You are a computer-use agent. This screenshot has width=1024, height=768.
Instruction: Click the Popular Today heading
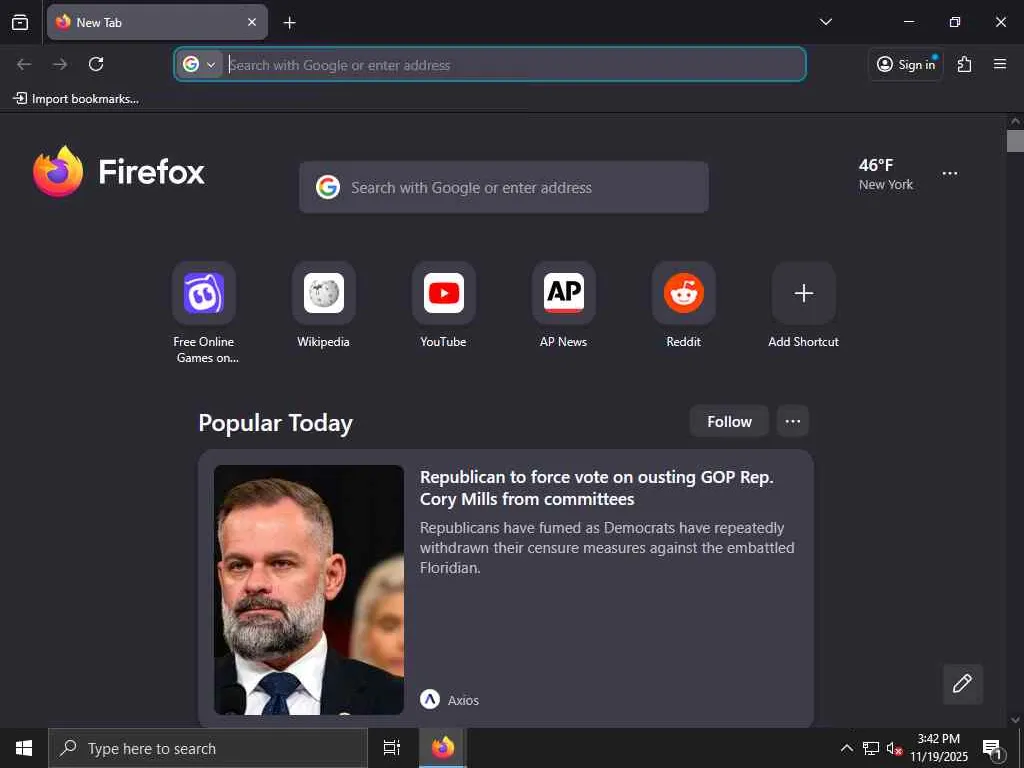pyautogui.click(x=276, y=423)
